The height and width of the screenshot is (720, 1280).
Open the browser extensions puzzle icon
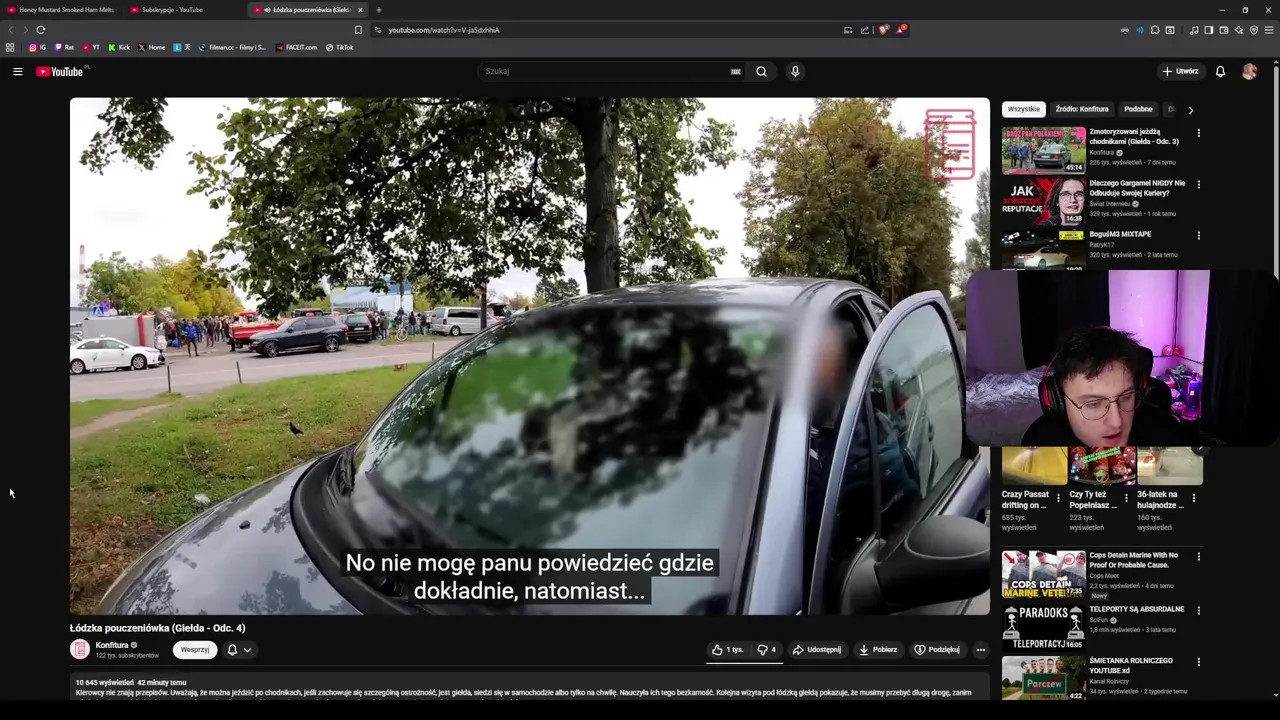[x=1155, y=30]
